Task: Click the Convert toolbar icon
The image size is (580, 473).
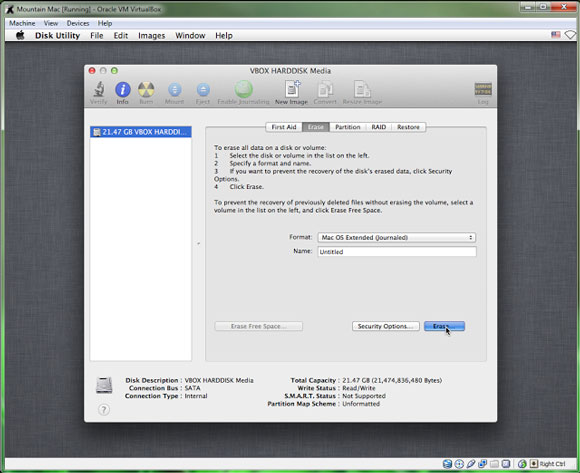Action: pos(326,89)
